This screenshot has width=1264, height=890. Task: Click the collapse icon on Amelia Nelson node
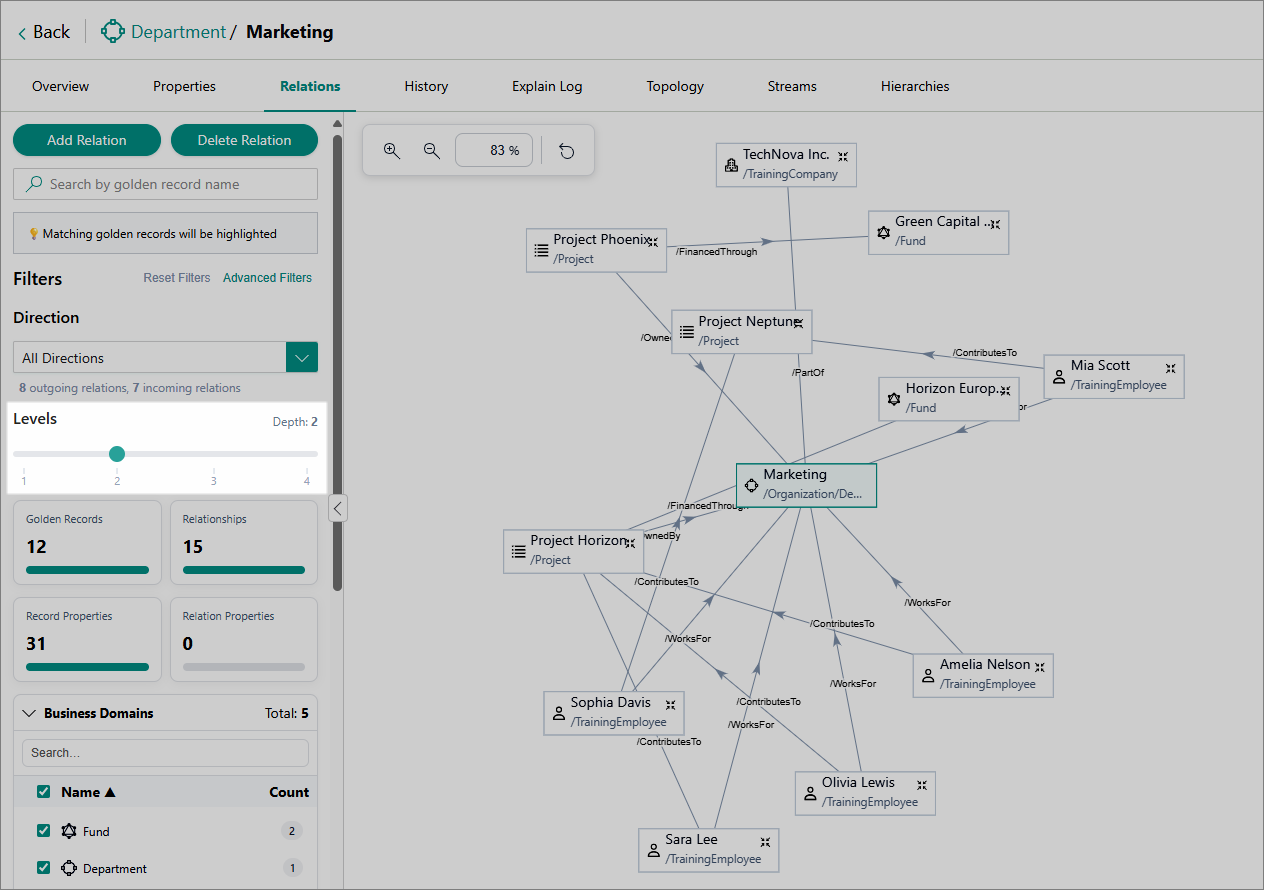coord(1039,666)
